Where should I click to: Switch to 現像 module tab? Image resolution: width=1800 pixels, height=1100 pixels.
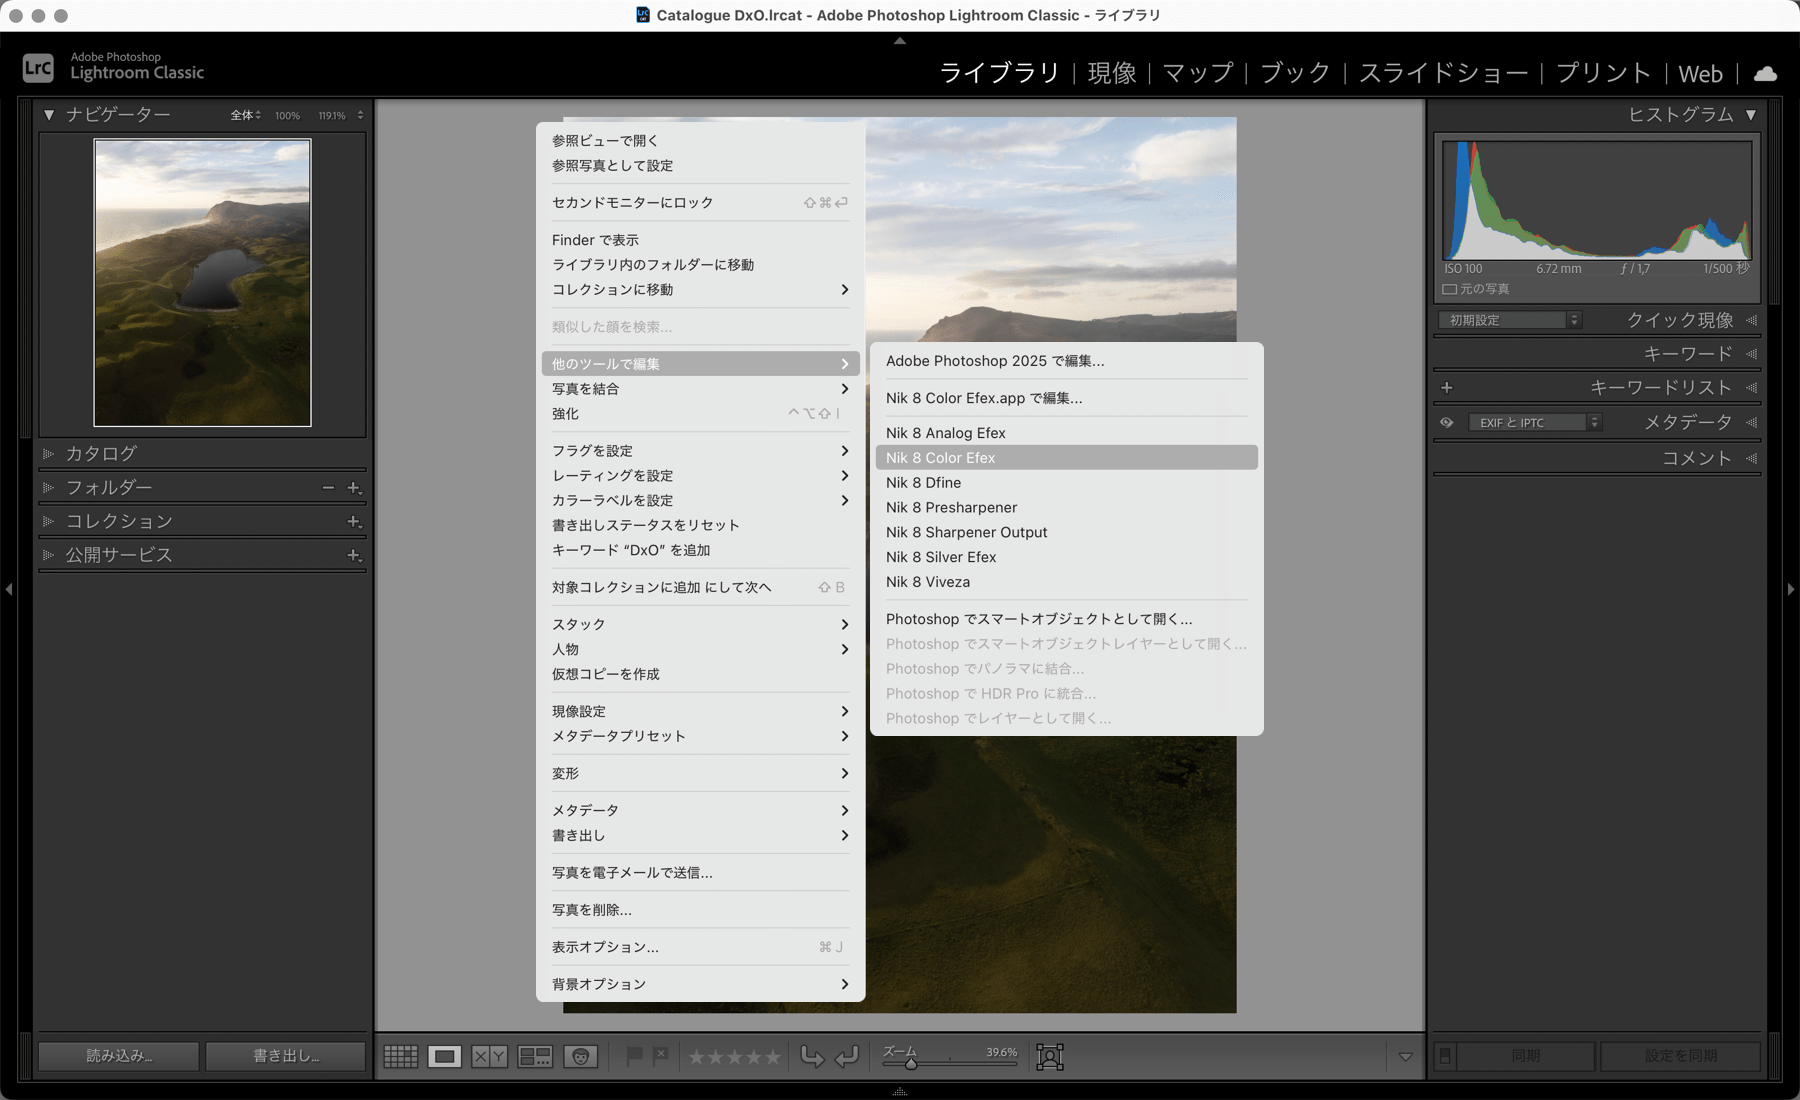[x=1112, y=73]
